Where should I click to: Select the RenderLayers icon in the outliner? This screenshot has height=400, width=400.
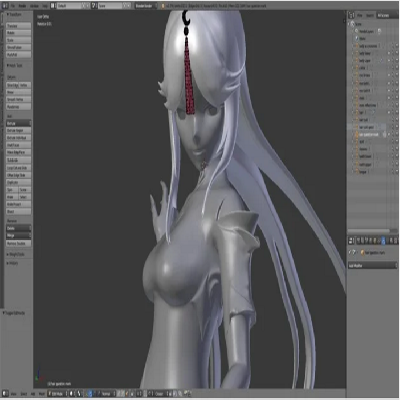(357, 31)
